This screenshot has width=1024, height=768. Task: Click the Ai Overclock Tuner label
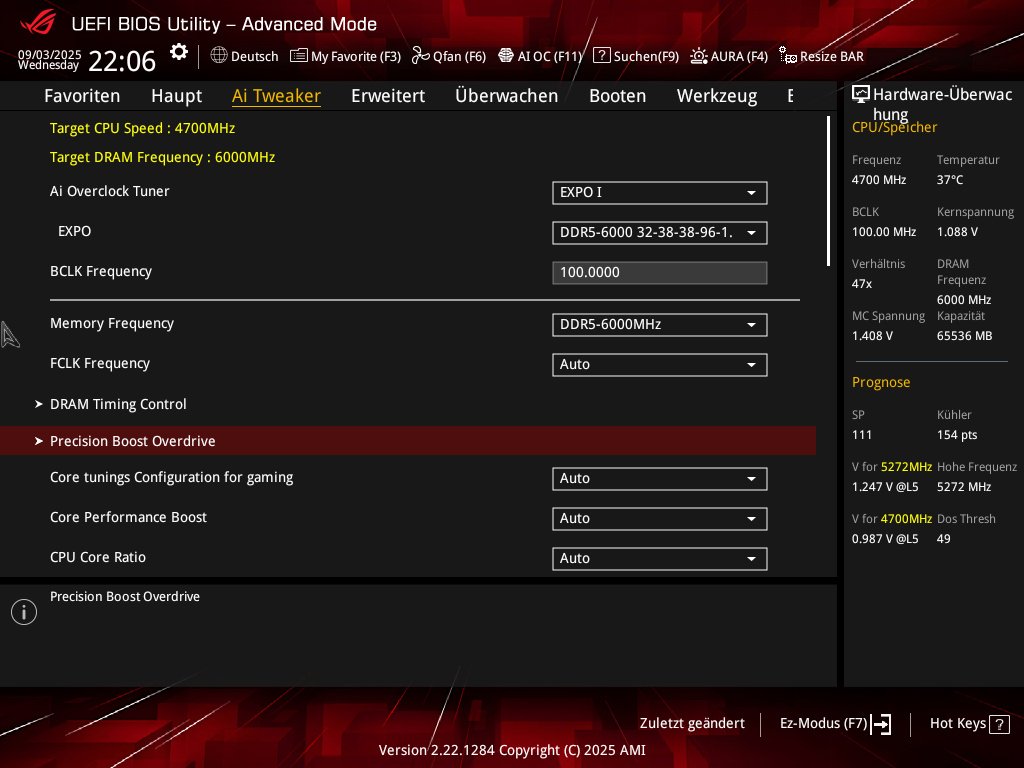click(110, 191)
